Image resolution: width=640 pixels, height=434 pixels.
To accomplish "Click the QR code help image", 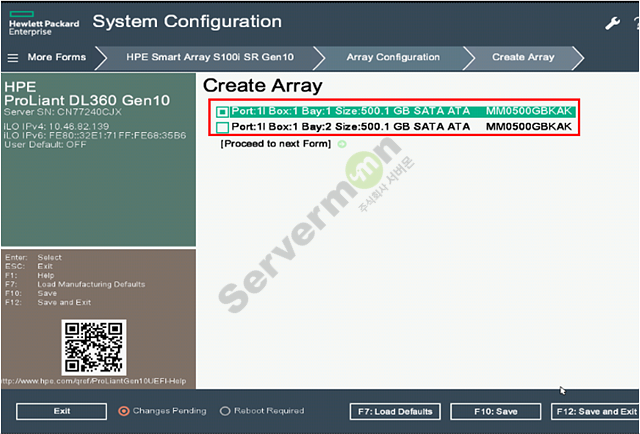I will click(x=94, y=347).
